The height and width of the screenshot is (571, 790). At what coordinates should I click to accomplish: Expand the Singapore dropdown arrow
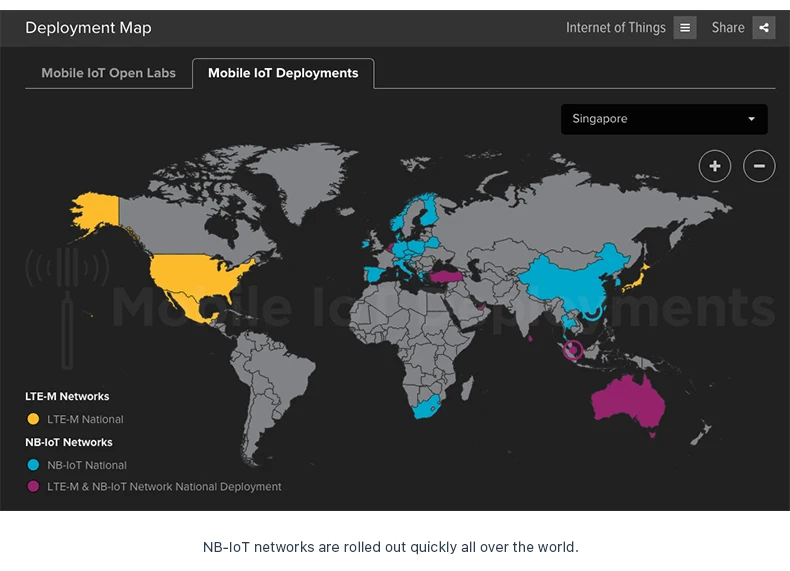point(751,119)
